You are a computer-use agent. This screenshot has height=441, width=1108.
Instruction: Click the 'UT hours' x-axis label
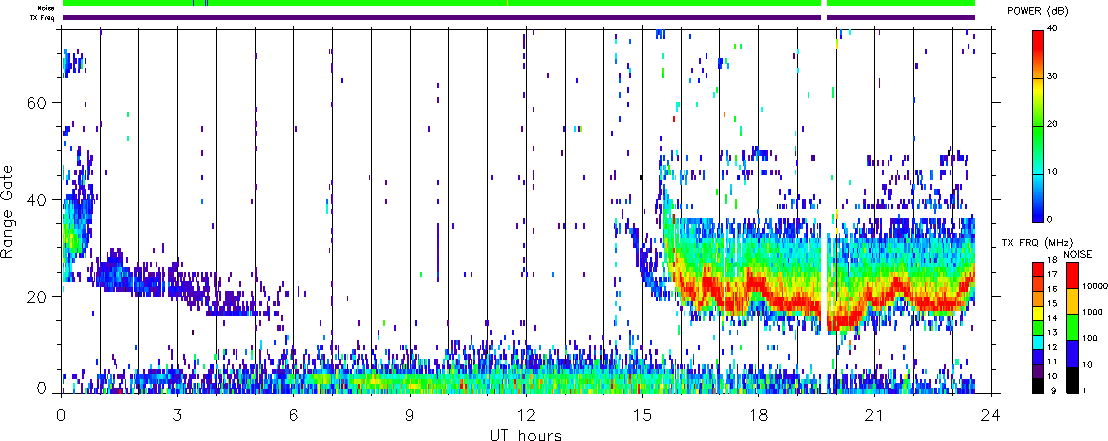526,434
